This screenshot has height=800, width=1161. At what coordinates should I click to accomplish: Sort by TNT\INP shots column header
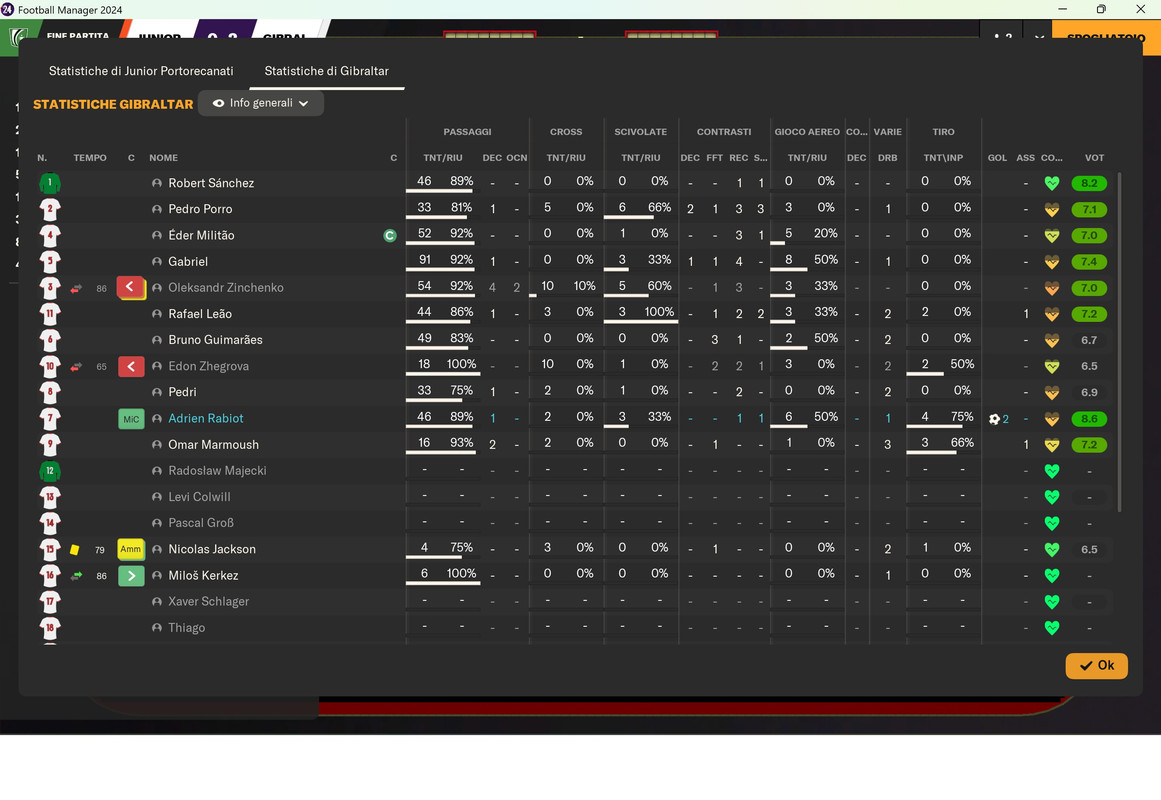(943, 158)
